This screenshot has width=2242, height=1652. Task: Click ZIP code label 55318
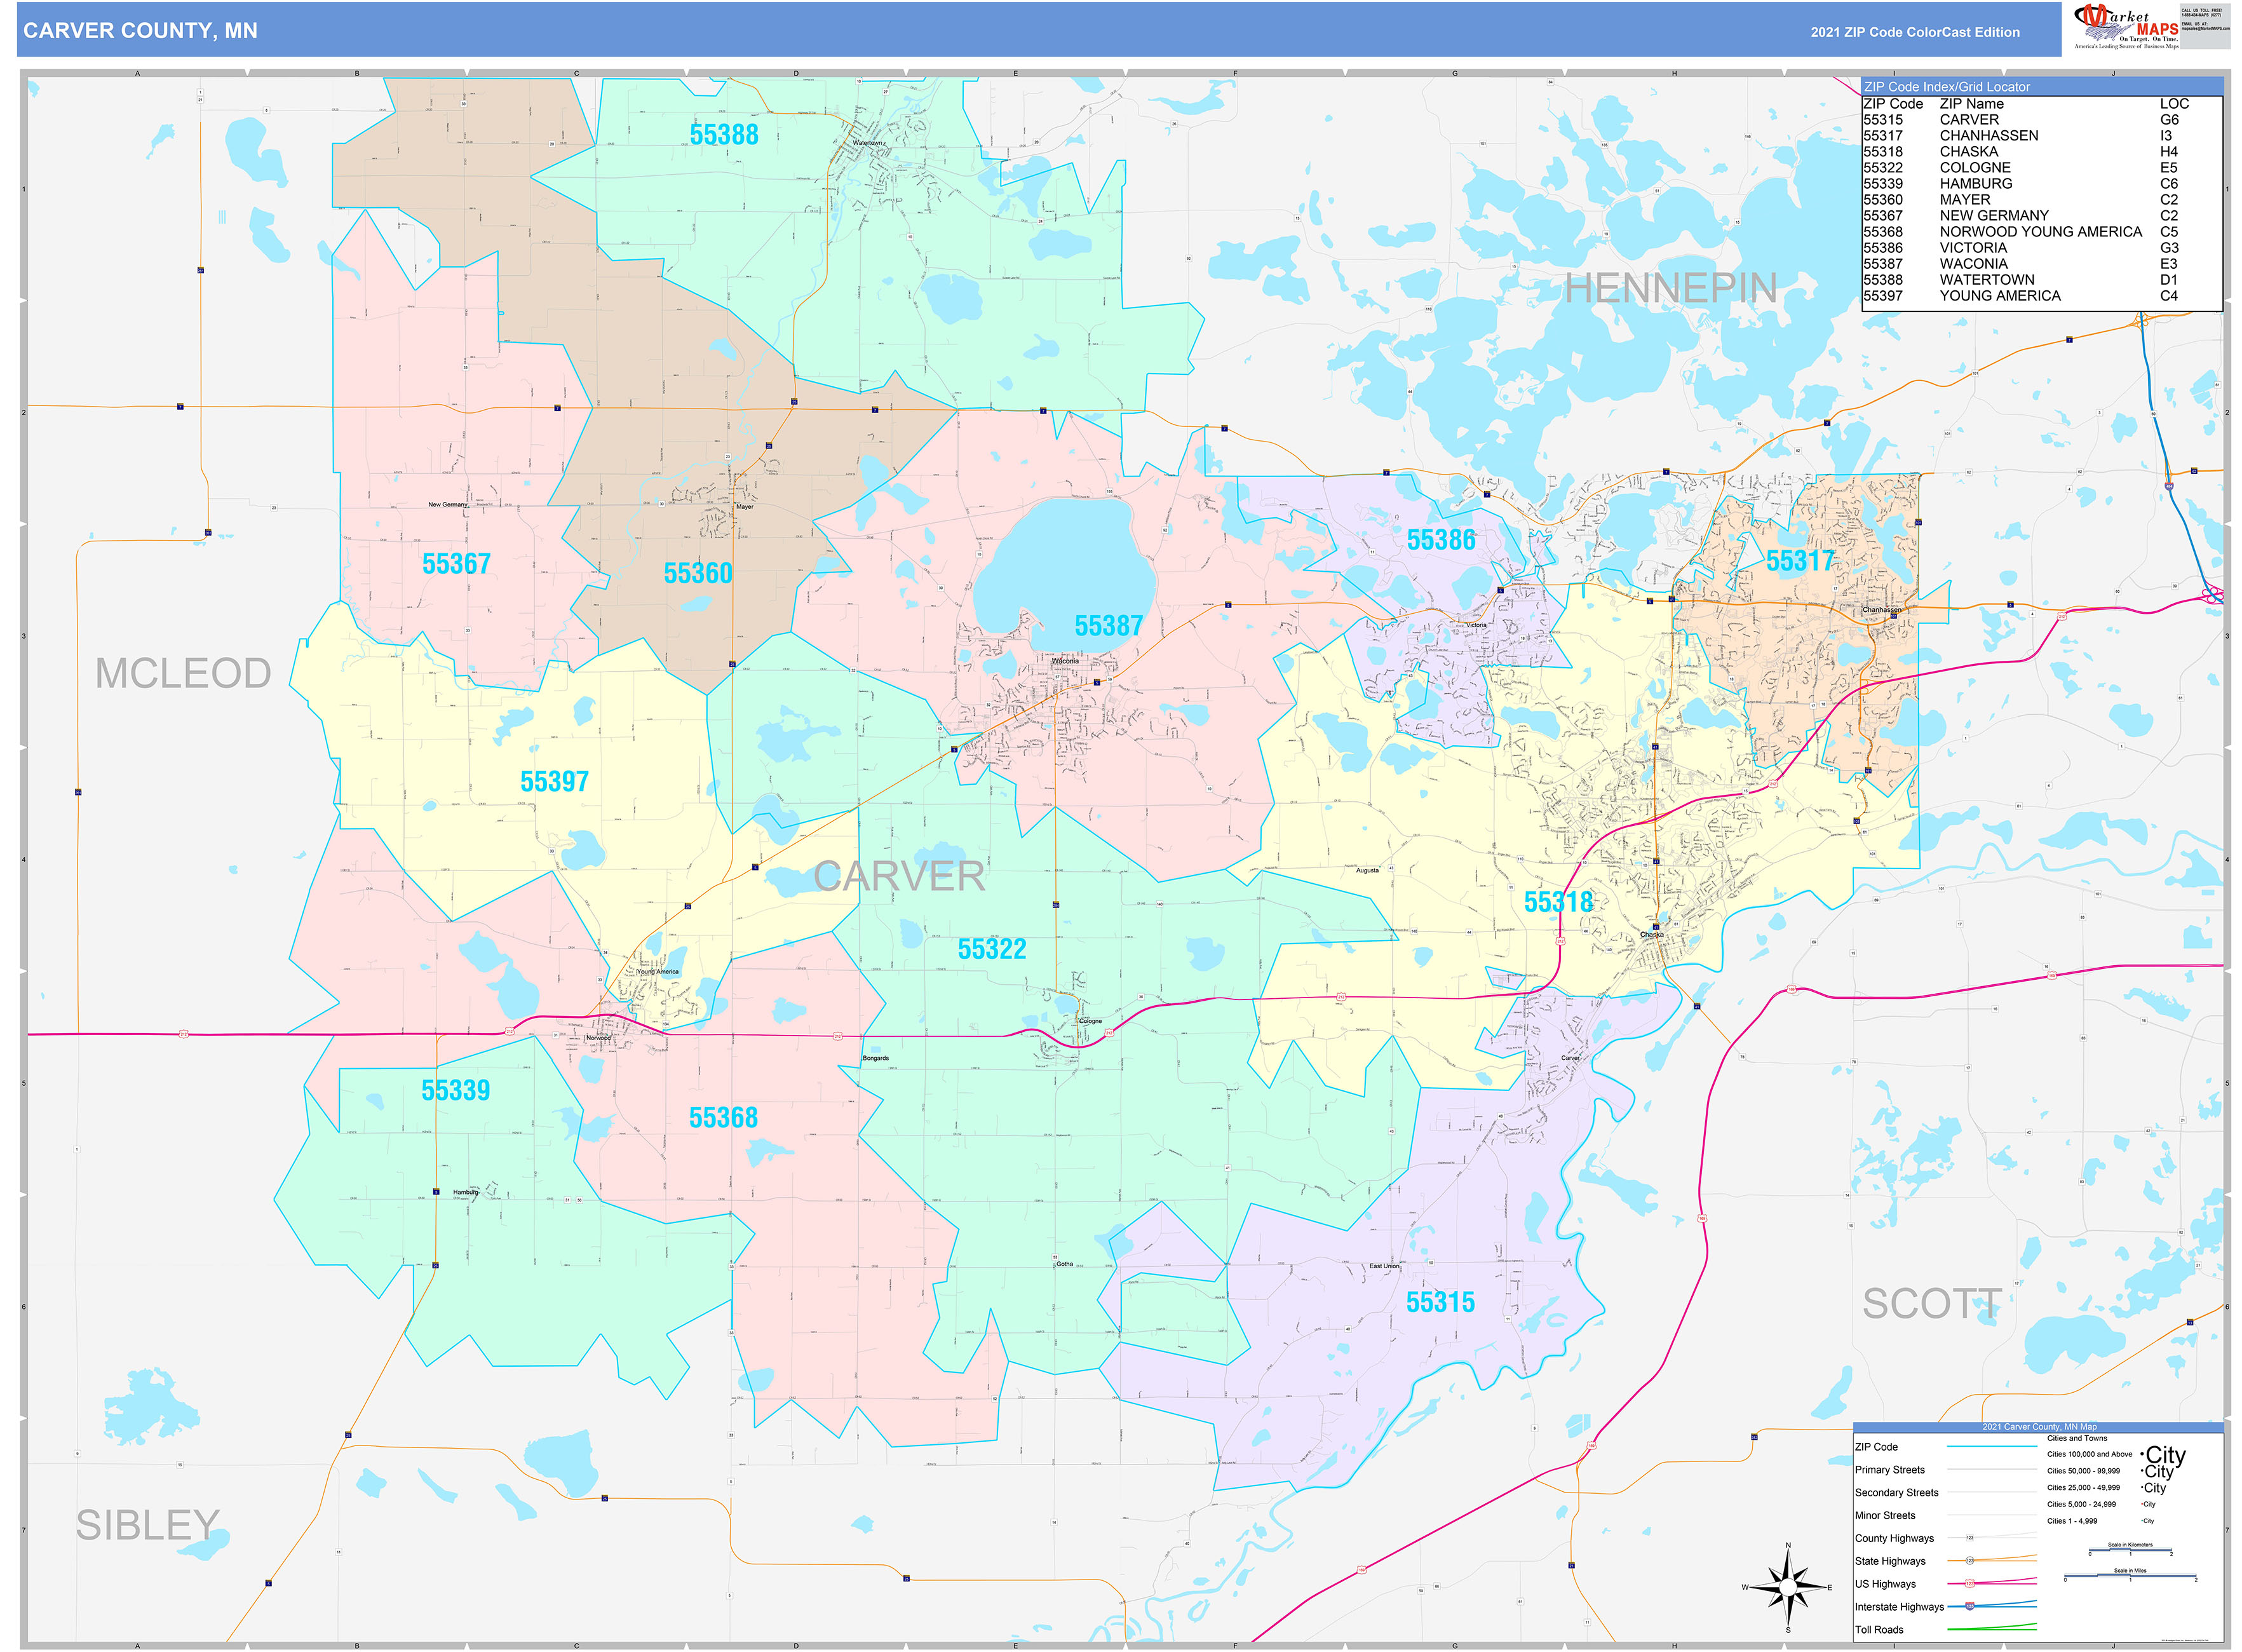pos(1558,902)
